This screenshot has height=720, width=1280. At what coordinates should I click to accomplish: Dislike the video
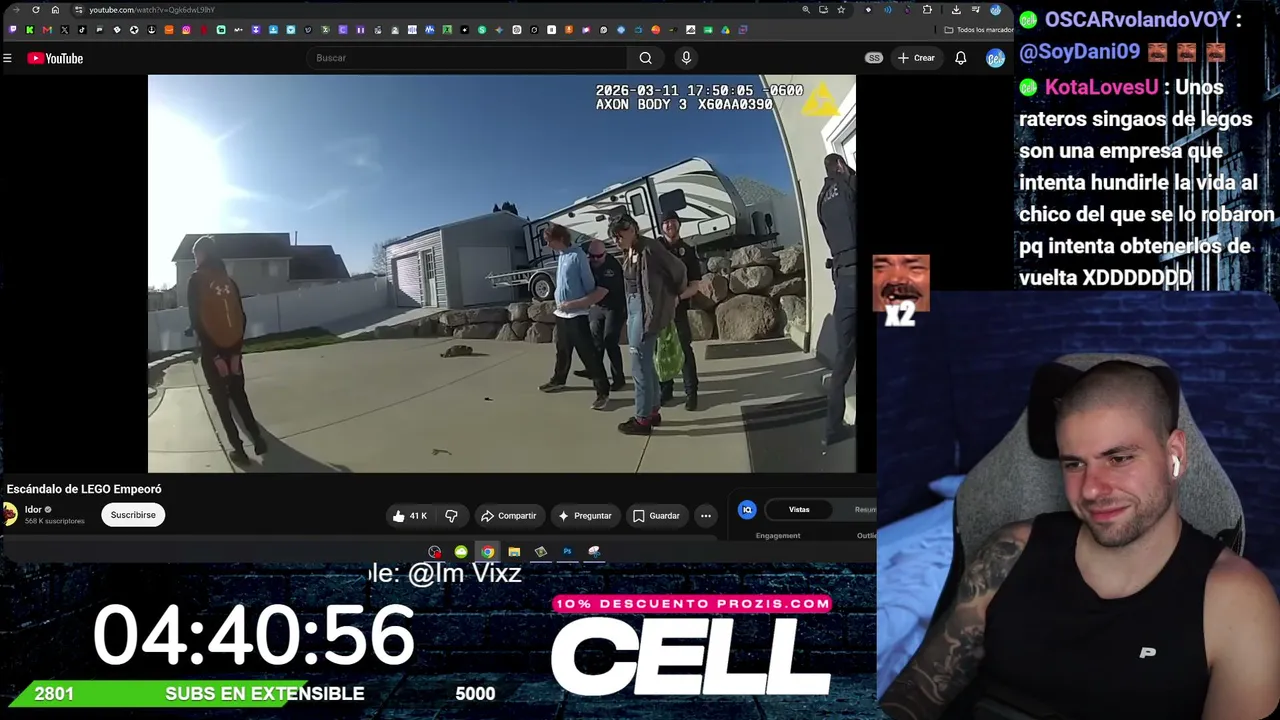[x=451, y=516]
